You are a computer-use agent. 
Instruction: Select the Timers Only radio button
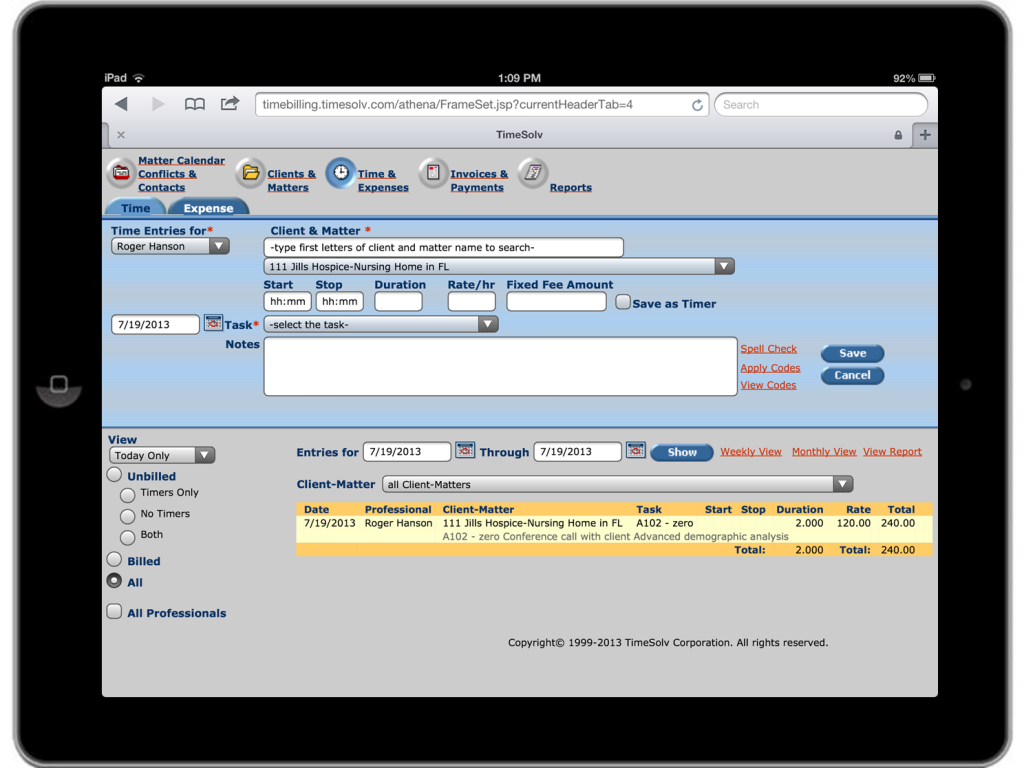point(127,493)
